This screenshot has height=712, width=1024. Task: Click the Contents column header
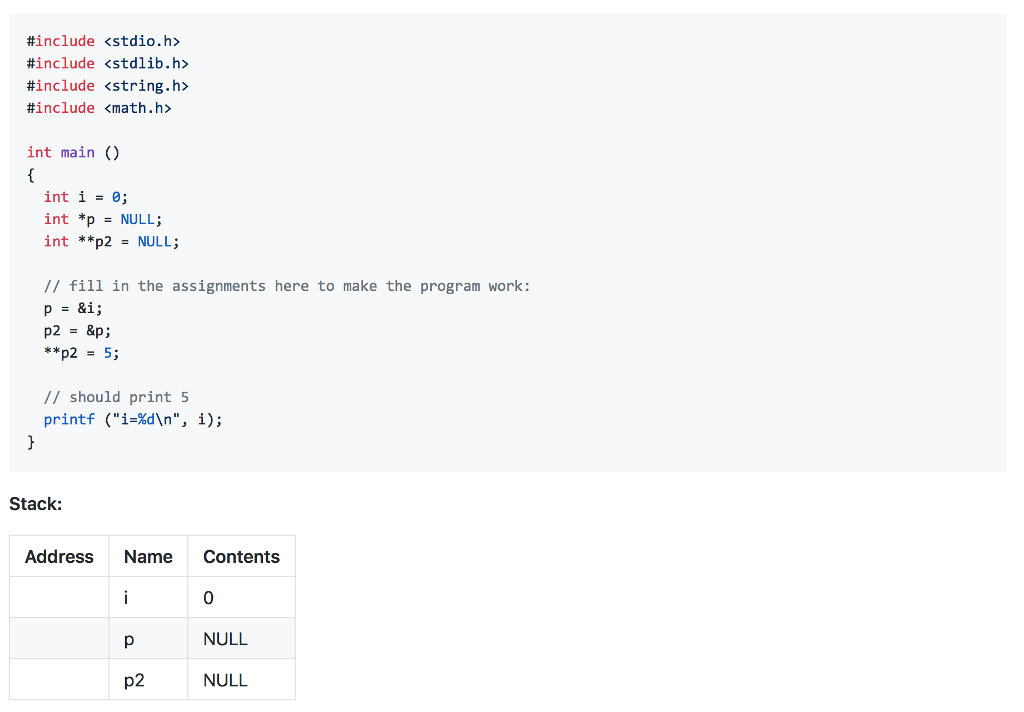(x=240, y=556)
